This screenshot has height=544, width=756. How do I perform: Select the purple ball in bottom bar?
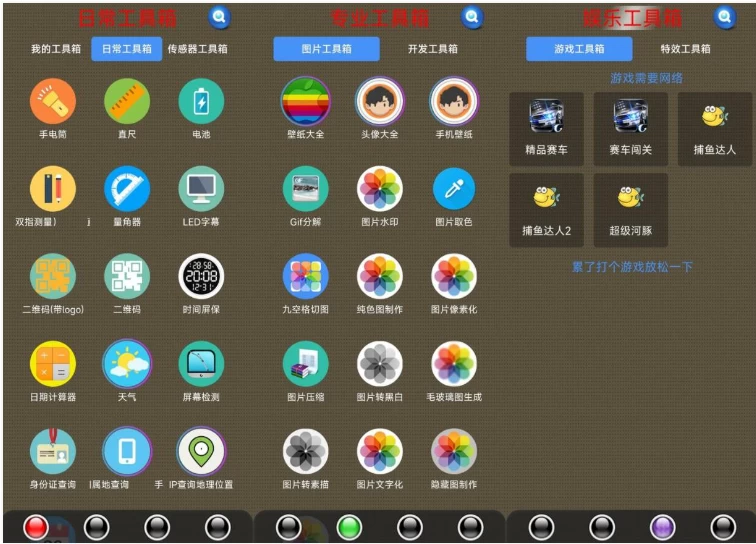click(x=662, y=527)
